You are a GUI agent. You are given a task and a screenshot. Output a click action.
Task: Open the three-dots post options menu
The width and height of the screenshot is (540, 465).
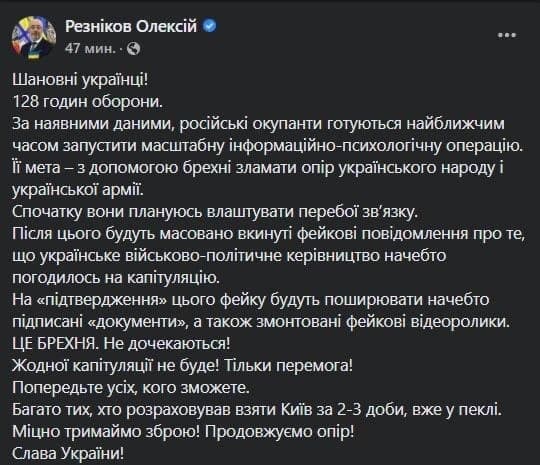[507, 35]
